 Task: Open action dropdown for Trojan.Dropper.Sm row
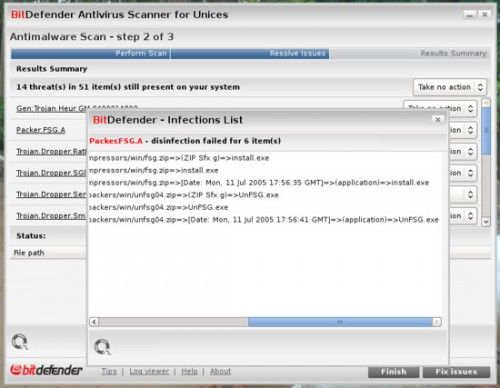coord(463,216)
